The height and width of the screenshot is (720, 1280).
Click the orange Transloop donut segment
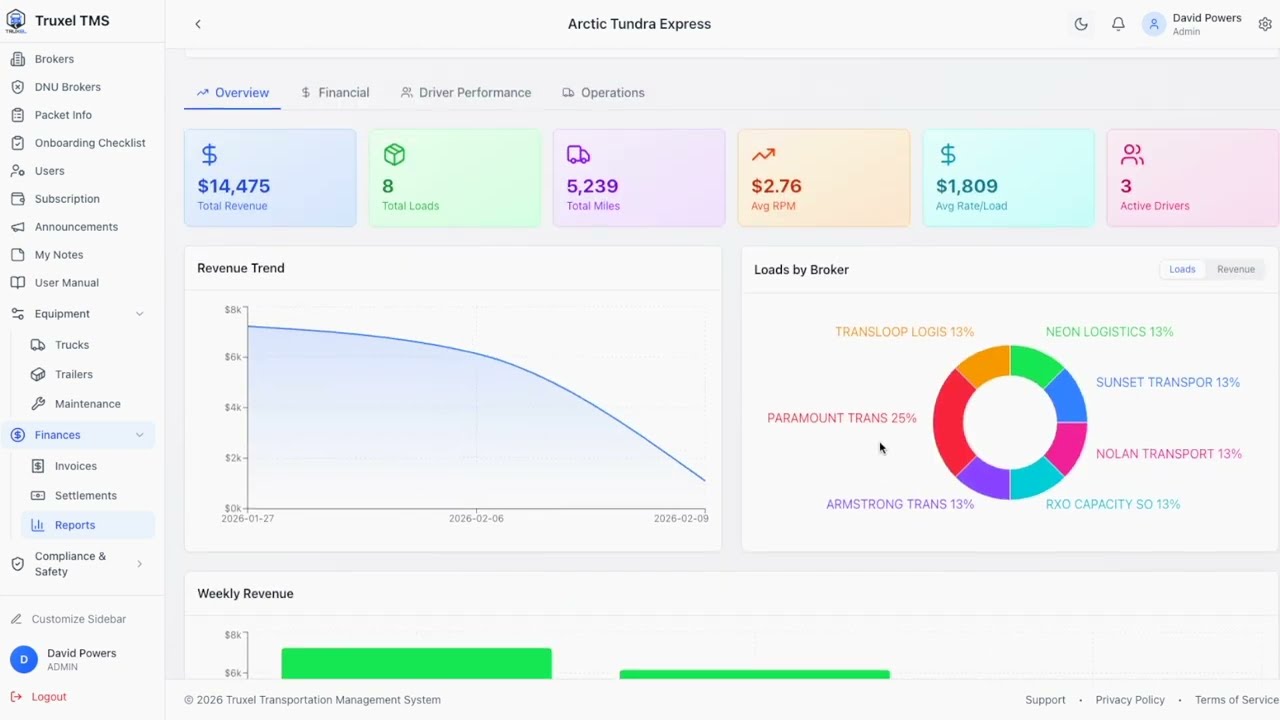(986, 364)
